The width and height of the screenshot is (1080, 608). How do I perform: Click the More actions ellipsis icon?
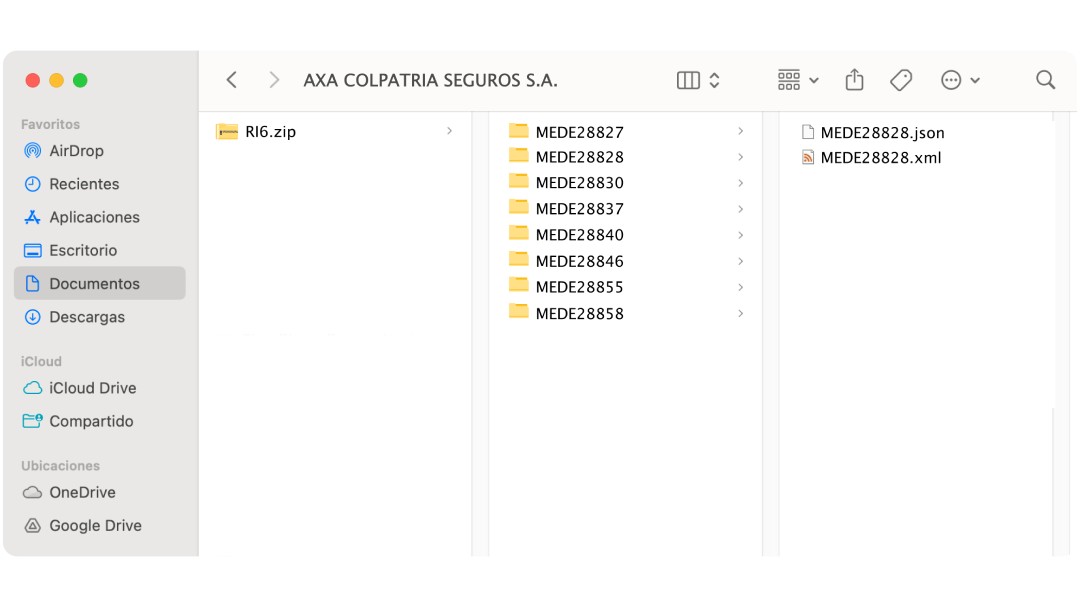(951, 80)
